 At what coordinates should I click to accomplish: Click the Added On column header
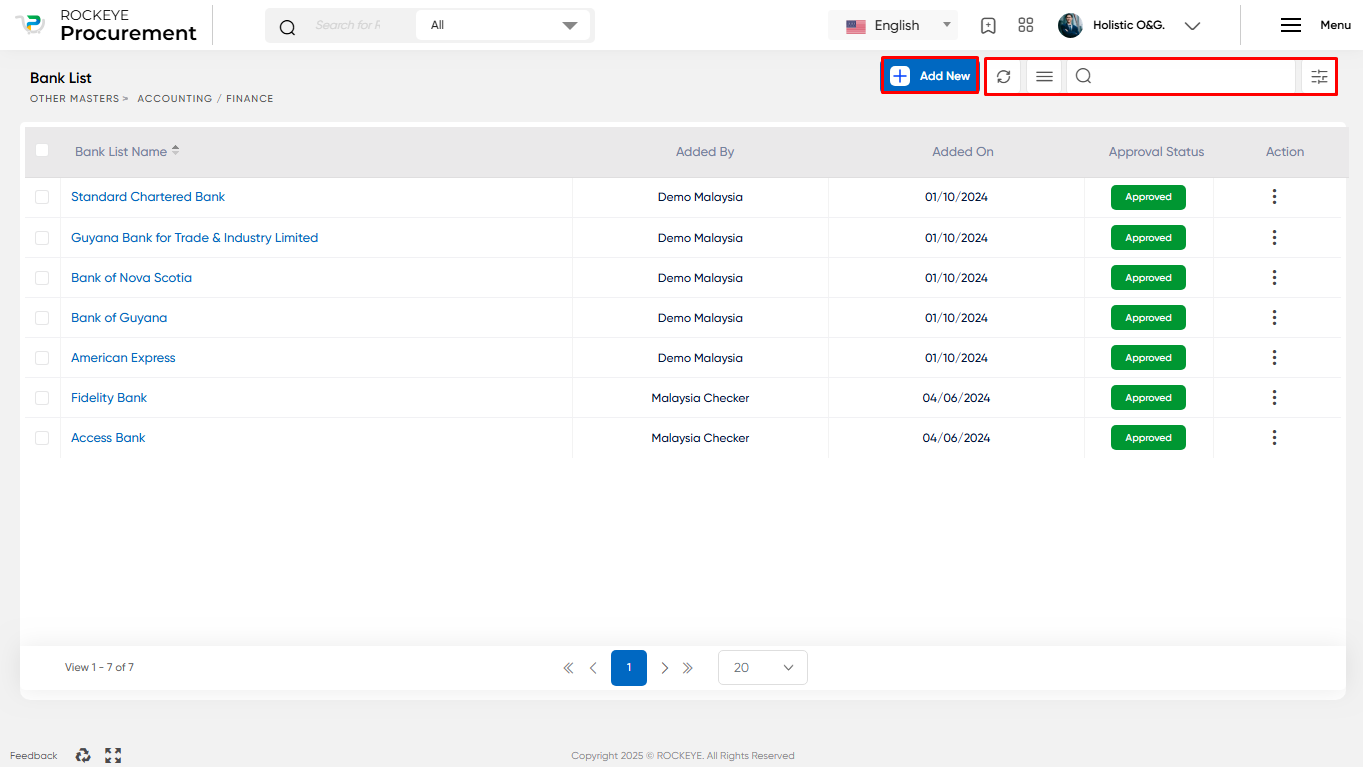point(963,152)
